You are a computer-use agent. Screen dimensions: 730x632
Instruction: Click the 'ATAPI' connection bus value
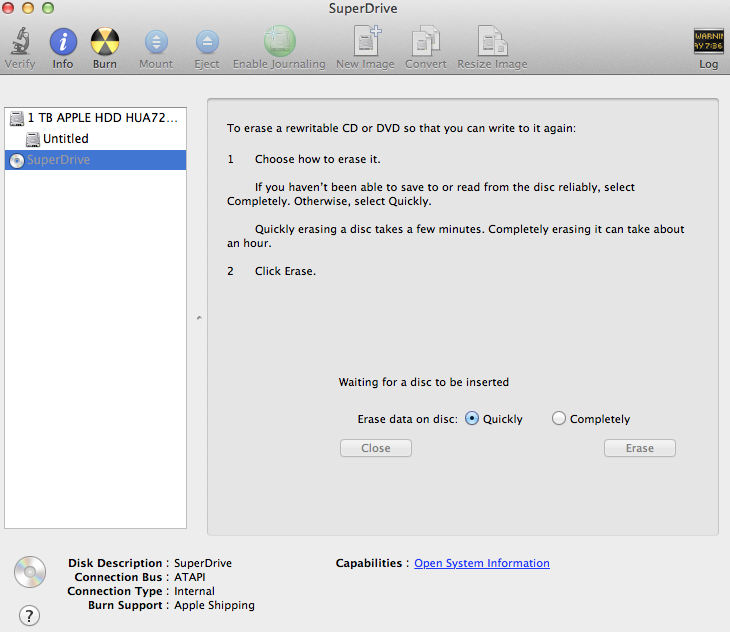[x=189, y=577]
